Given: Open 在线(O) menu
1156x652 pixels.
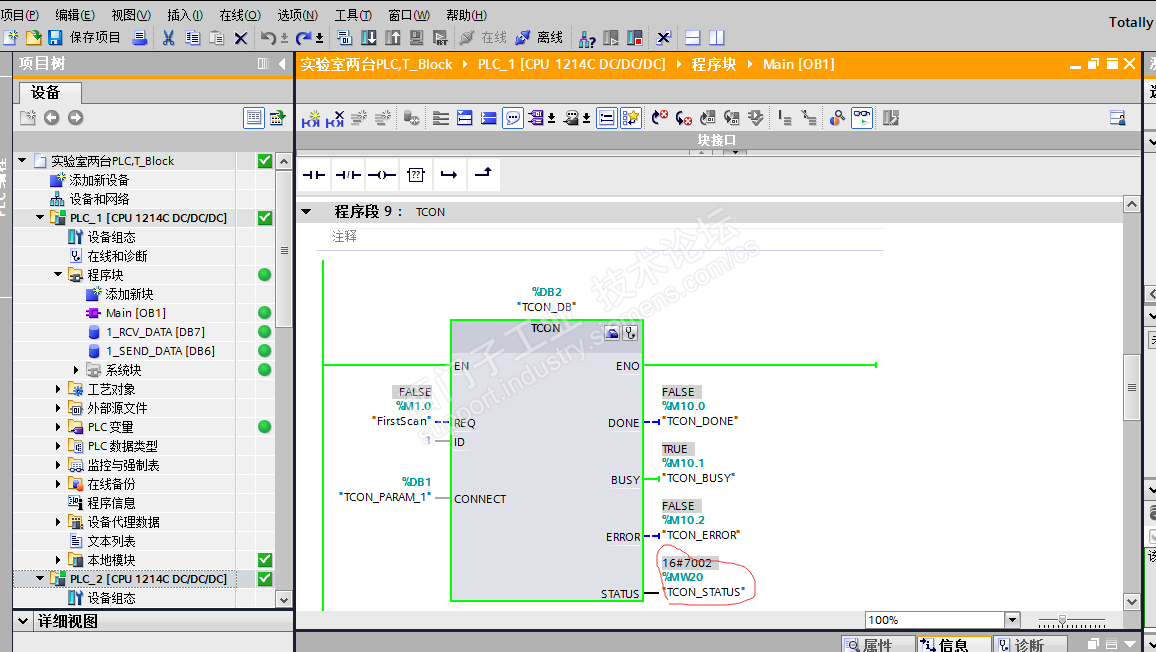Looking at the screenshot, I should 240,15.
